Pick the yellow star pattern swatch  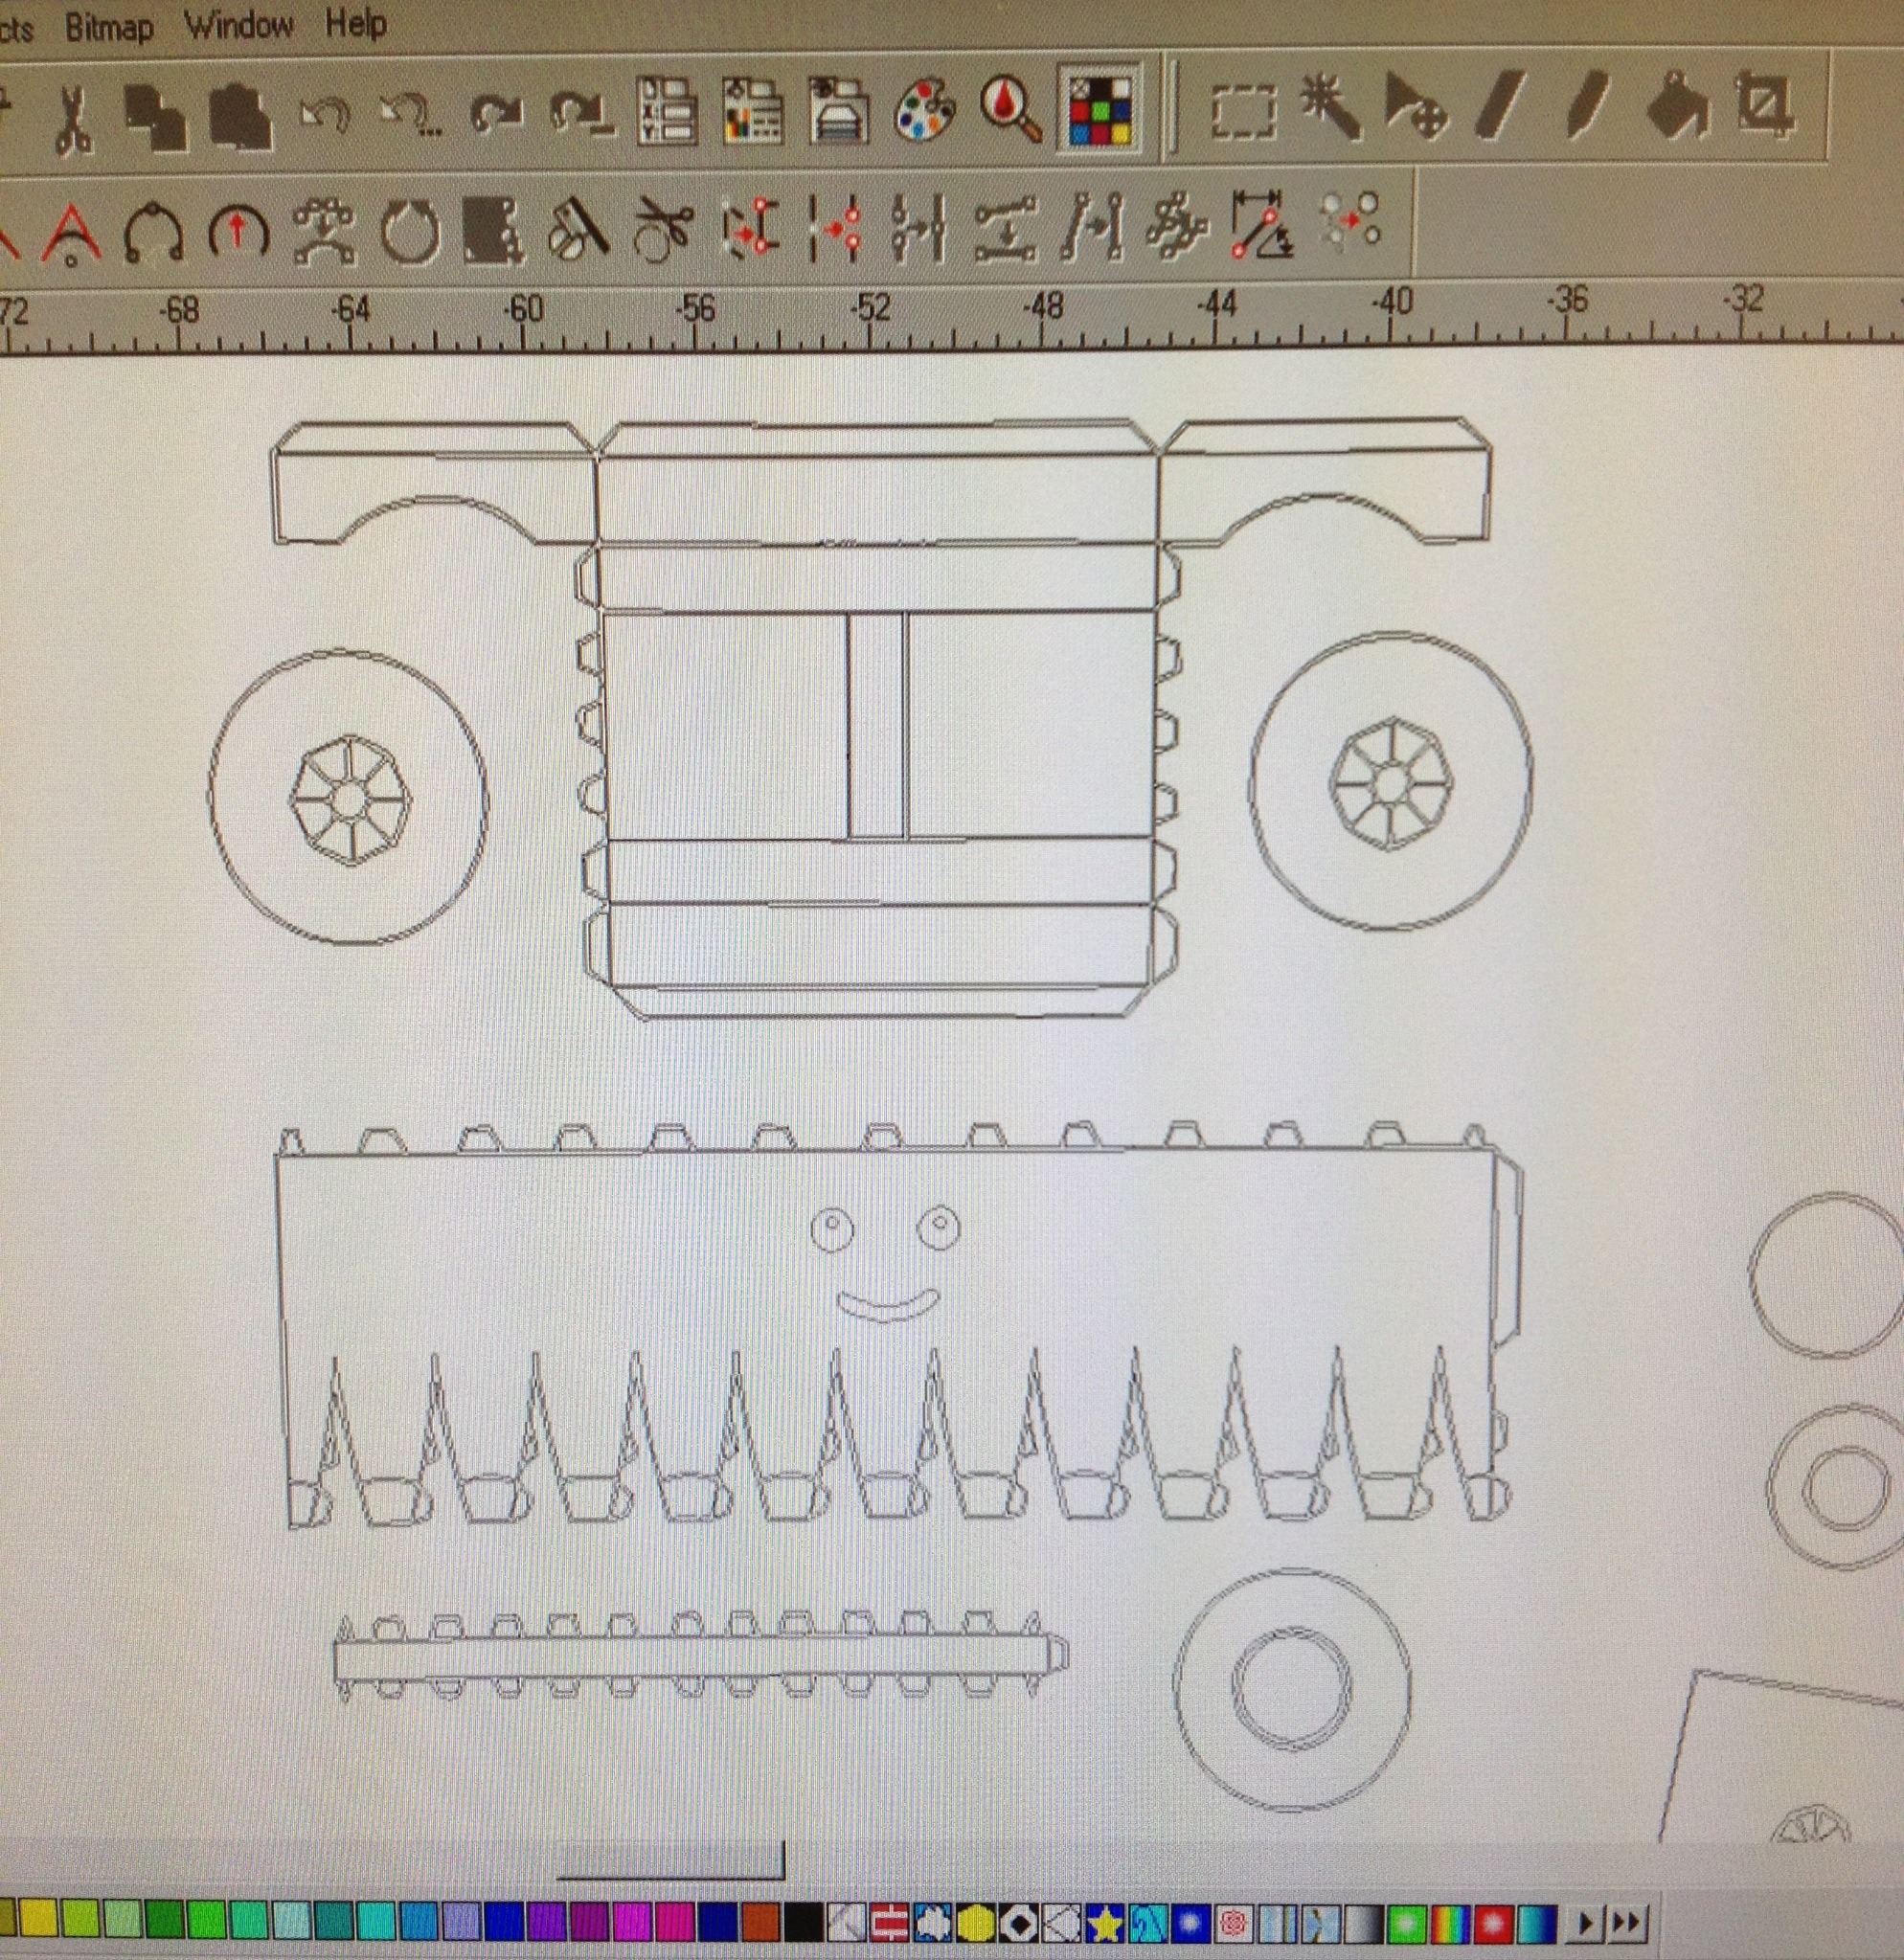coord(1103,1923)
